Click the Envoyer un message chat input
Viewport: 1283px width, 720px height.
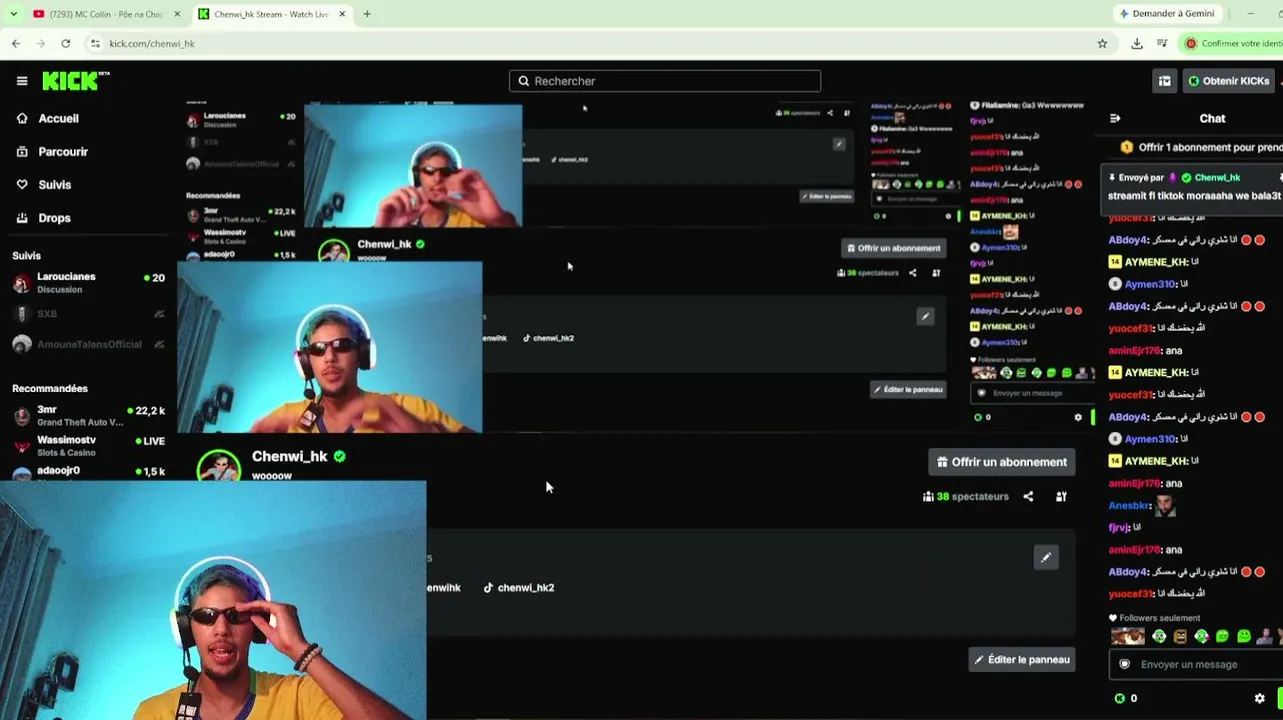[1194, 664]
